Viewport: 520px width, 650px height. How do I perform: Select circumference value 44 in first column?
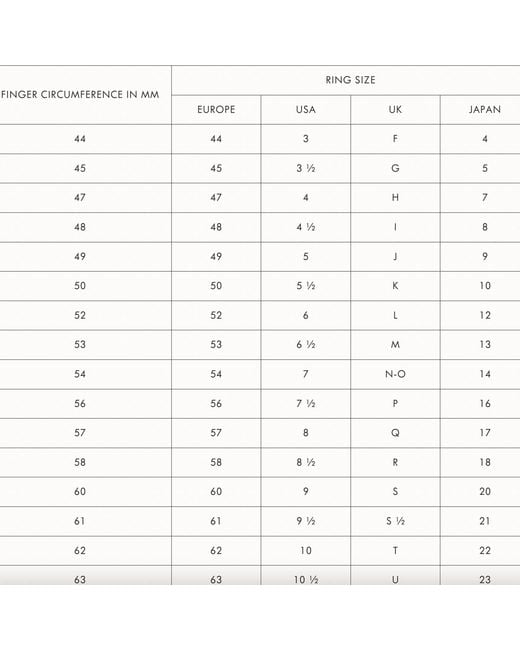80,139
